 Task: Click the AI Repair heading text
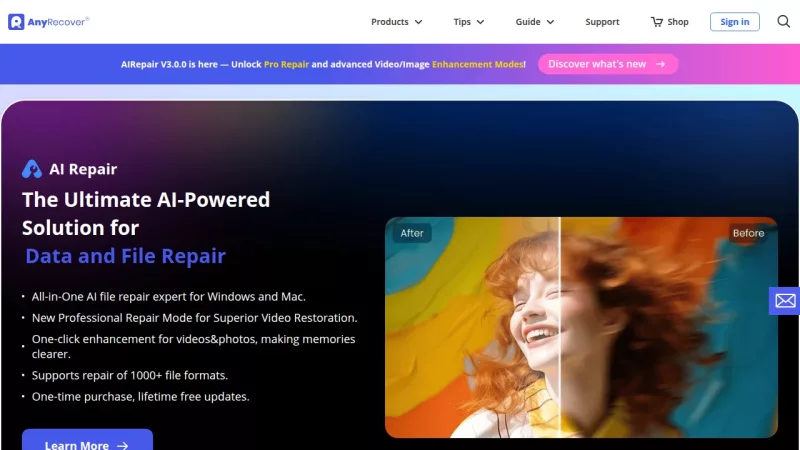point(83,169)
